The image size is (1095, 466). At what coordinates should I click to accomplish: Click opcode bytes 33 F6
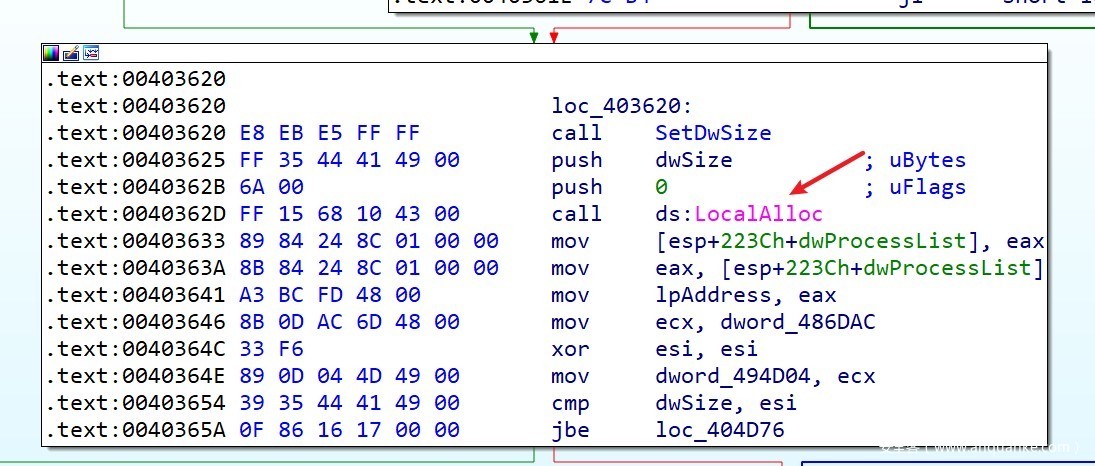tap(271, 349)
